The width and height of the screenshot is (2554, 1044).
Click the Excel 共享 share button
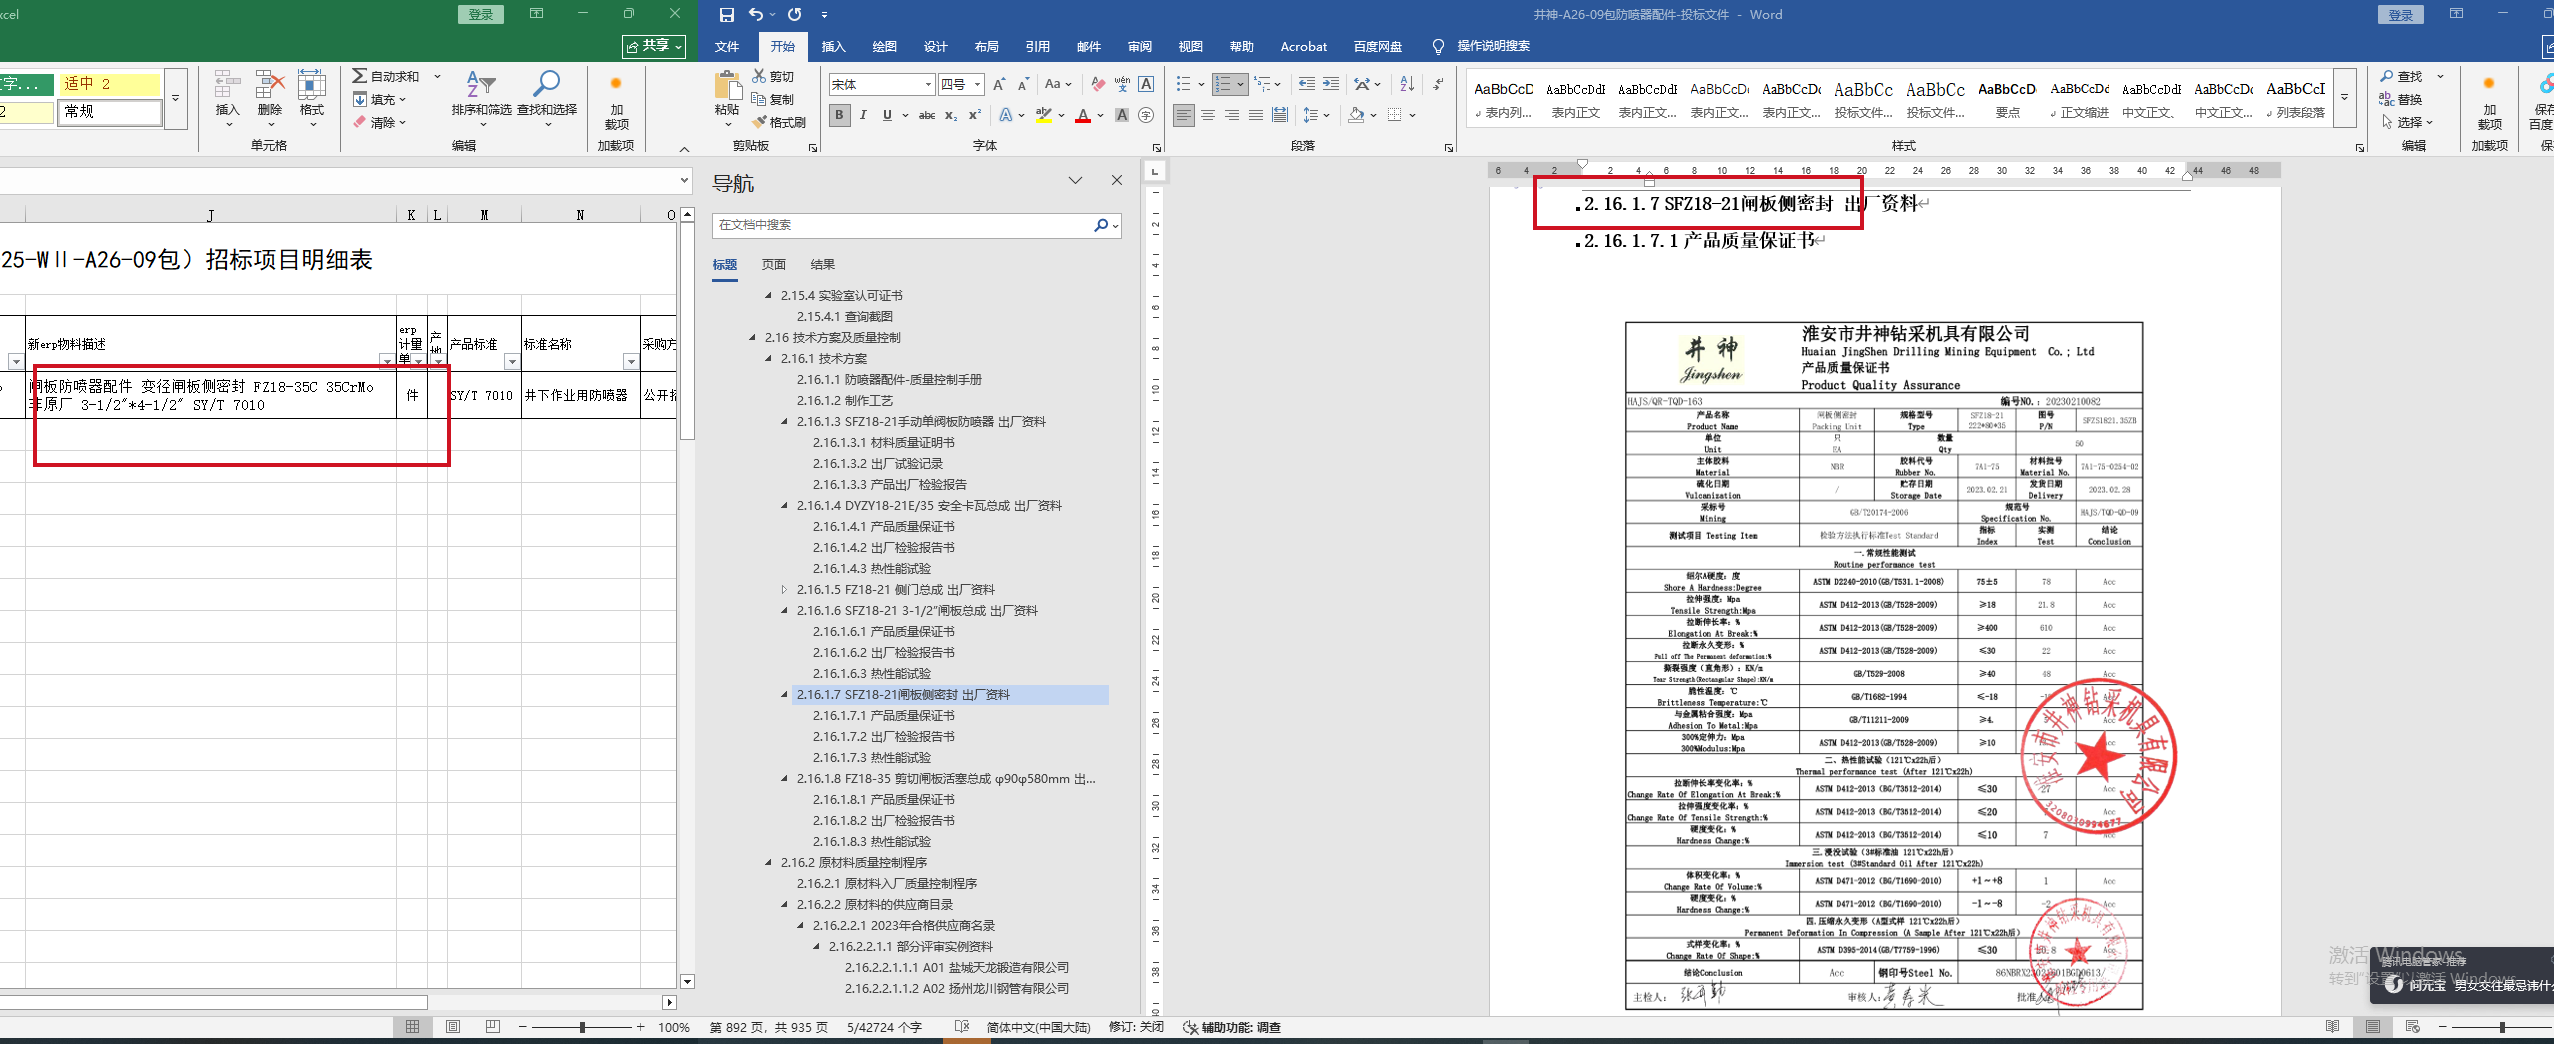654,46
